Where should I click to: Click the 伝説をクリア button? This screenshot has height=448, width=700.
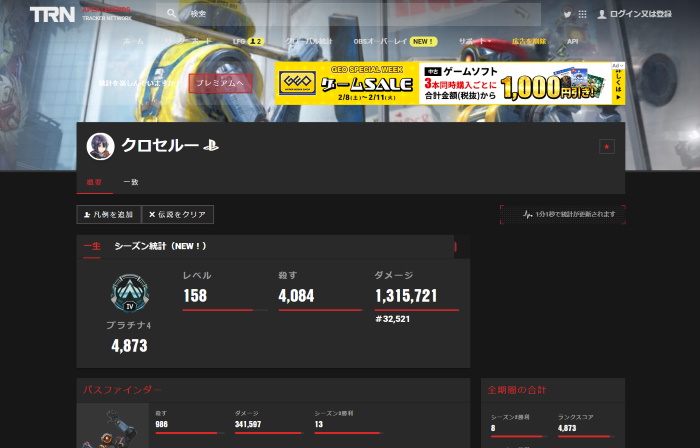click(178, 215)
